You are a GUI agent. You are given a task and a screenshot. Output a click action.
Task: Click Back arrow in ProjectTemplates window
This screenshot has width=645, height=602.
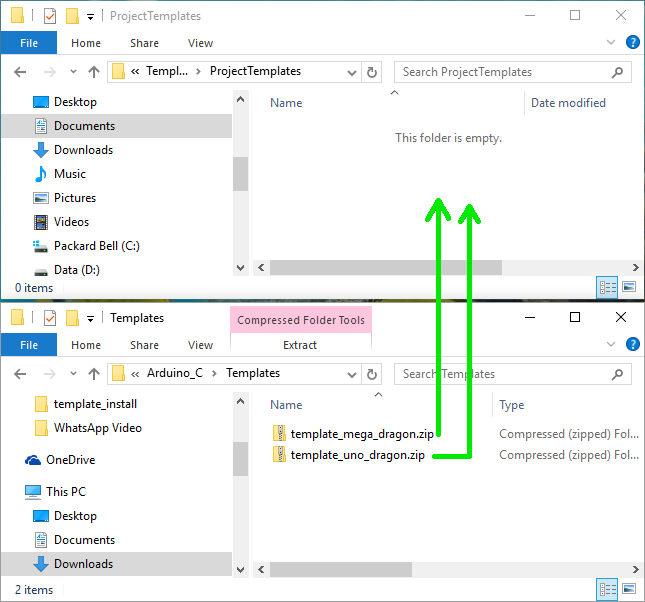tap(20, 72)
